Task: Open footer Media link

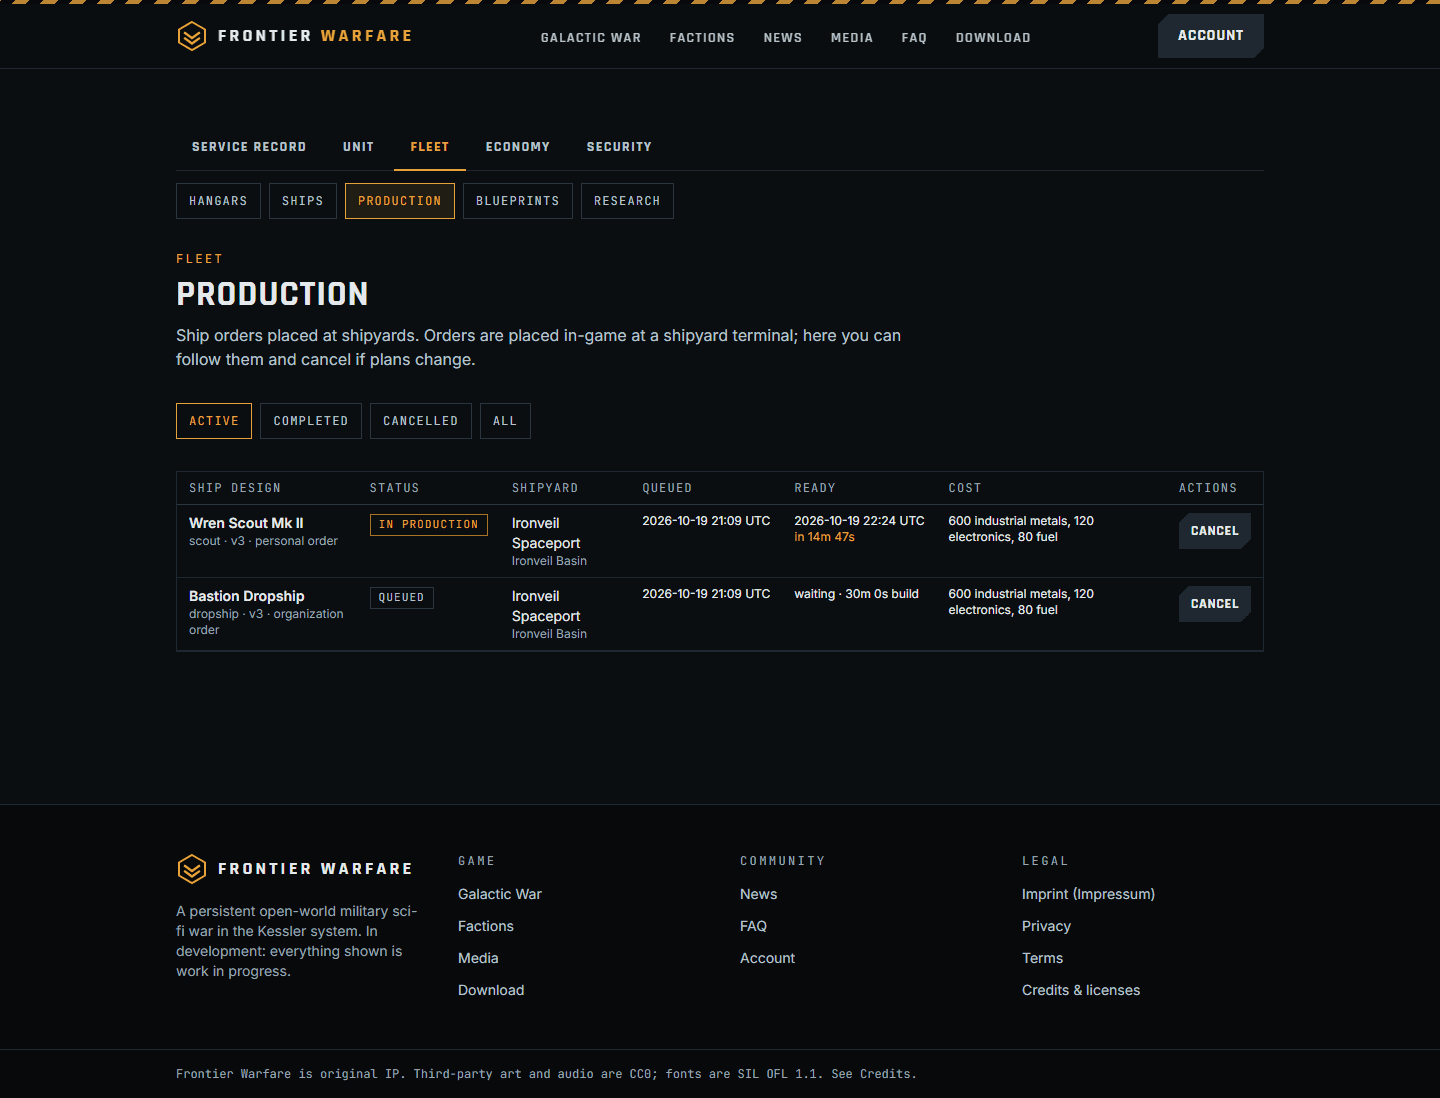Action: point(478,958)
